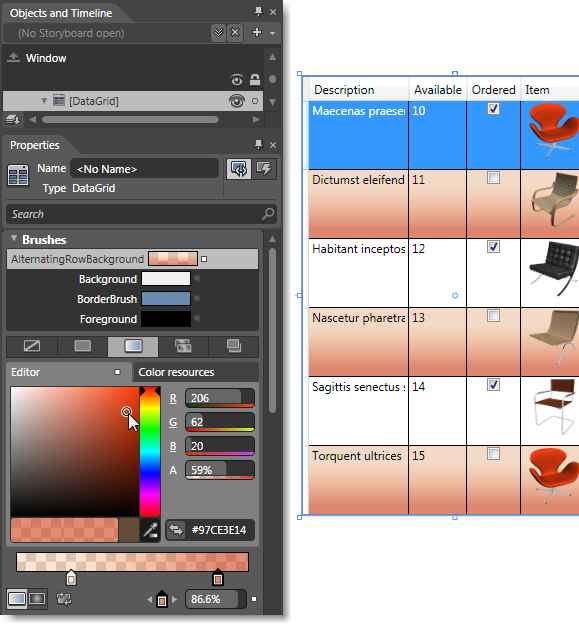Select the Background brush swatch

tap(166, 279)
